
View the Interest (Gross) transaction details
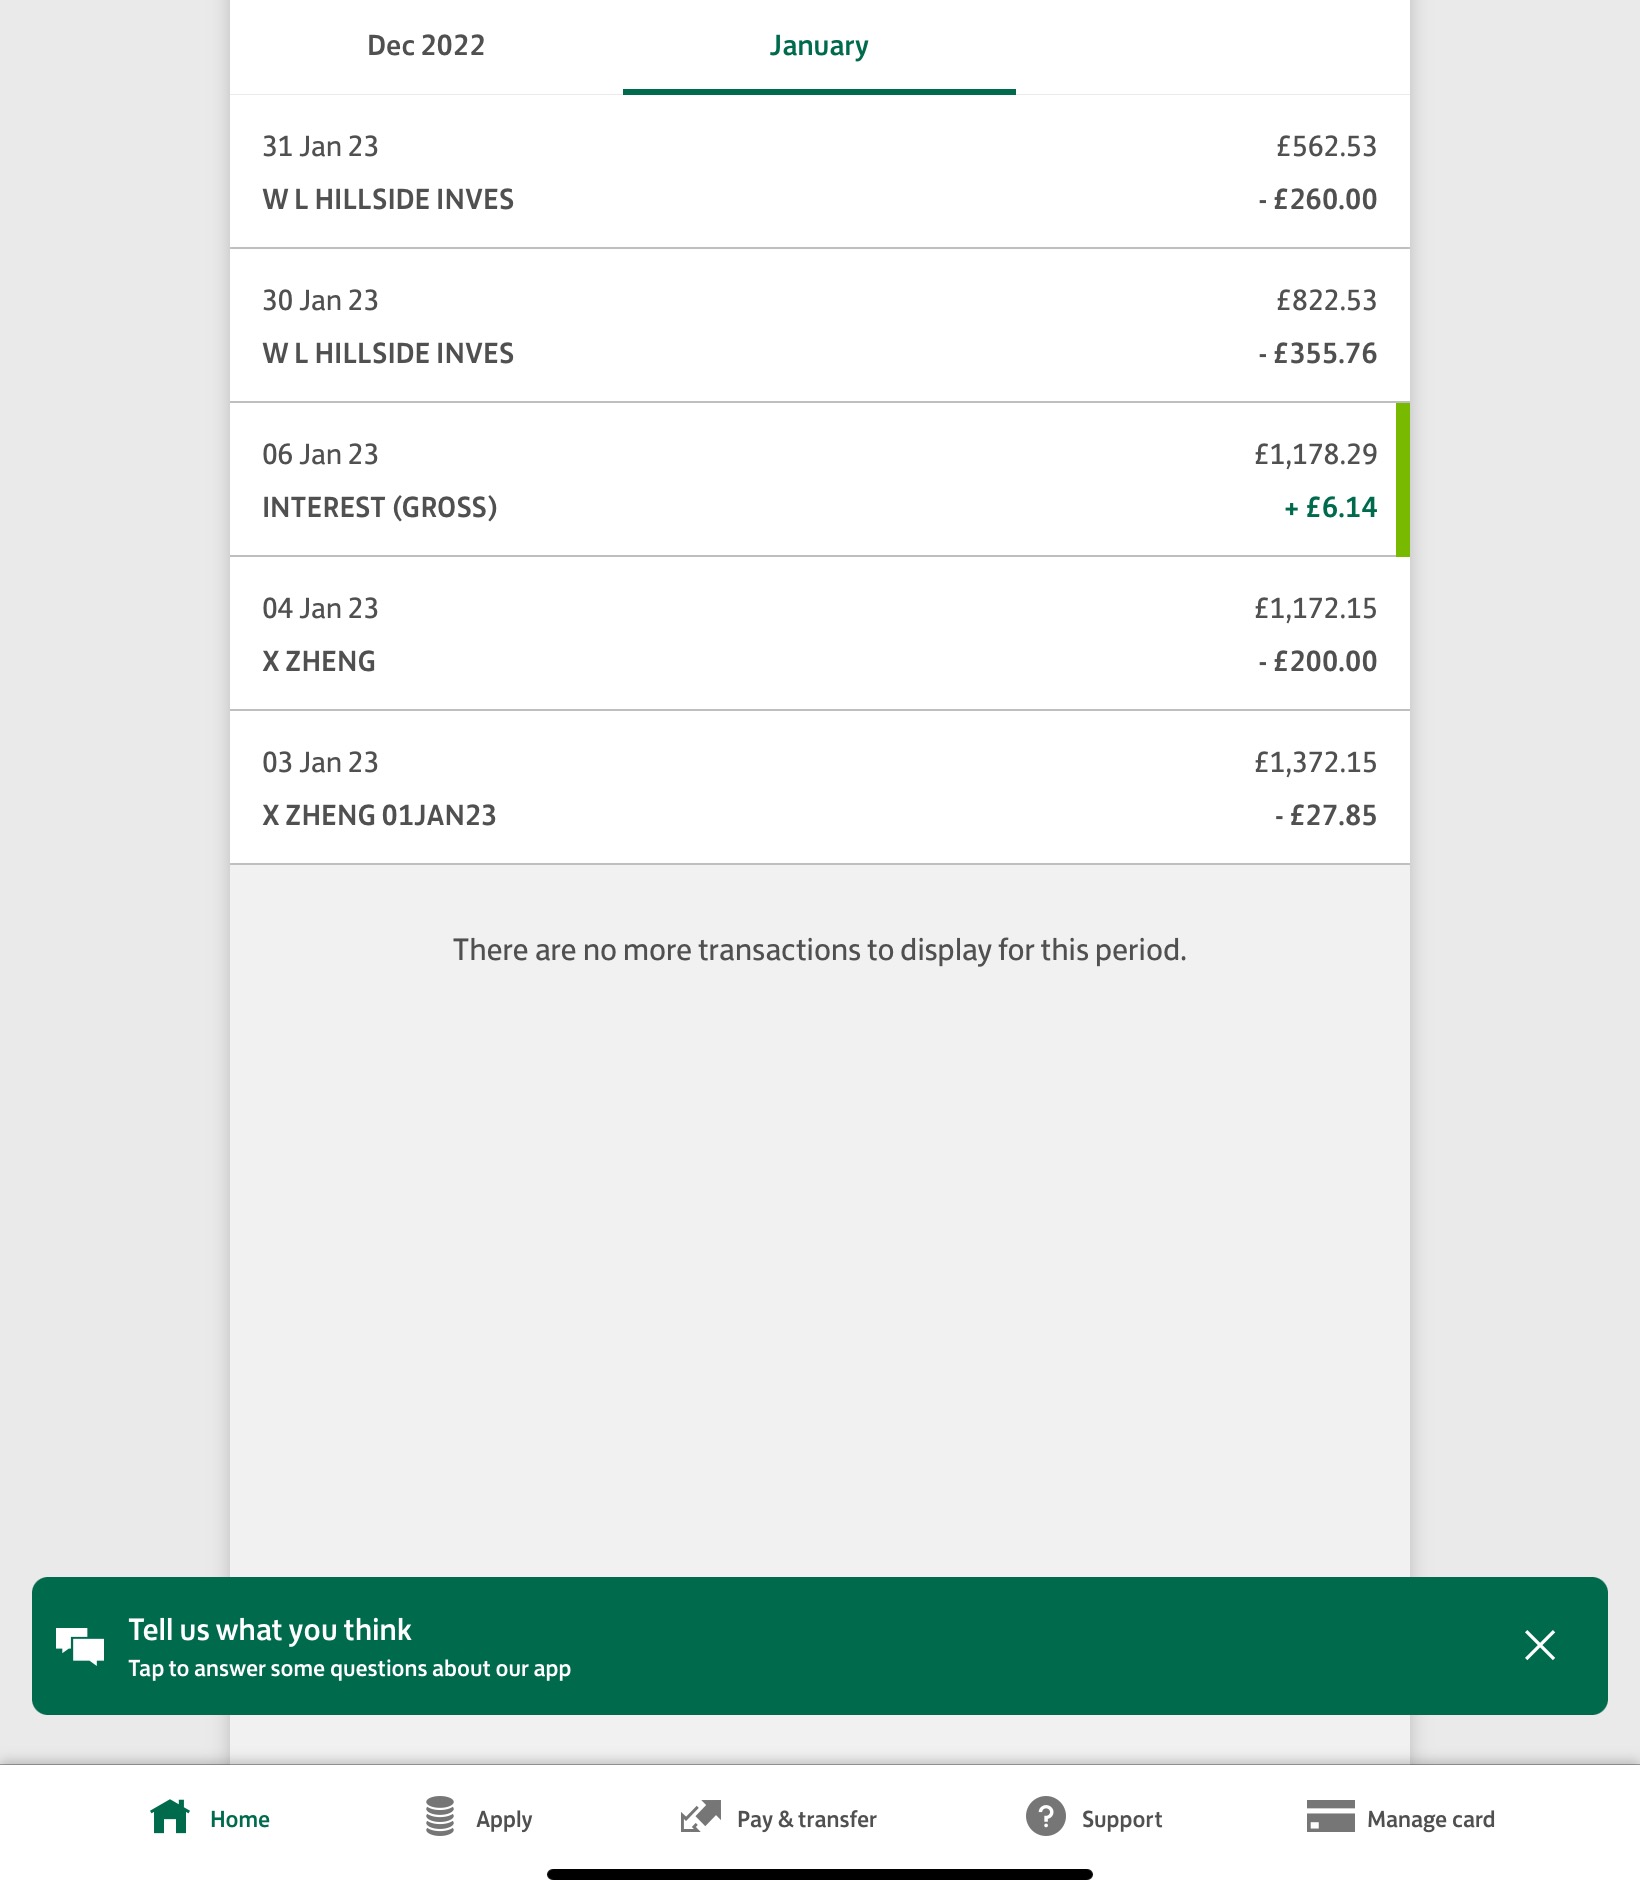point(819,480)
